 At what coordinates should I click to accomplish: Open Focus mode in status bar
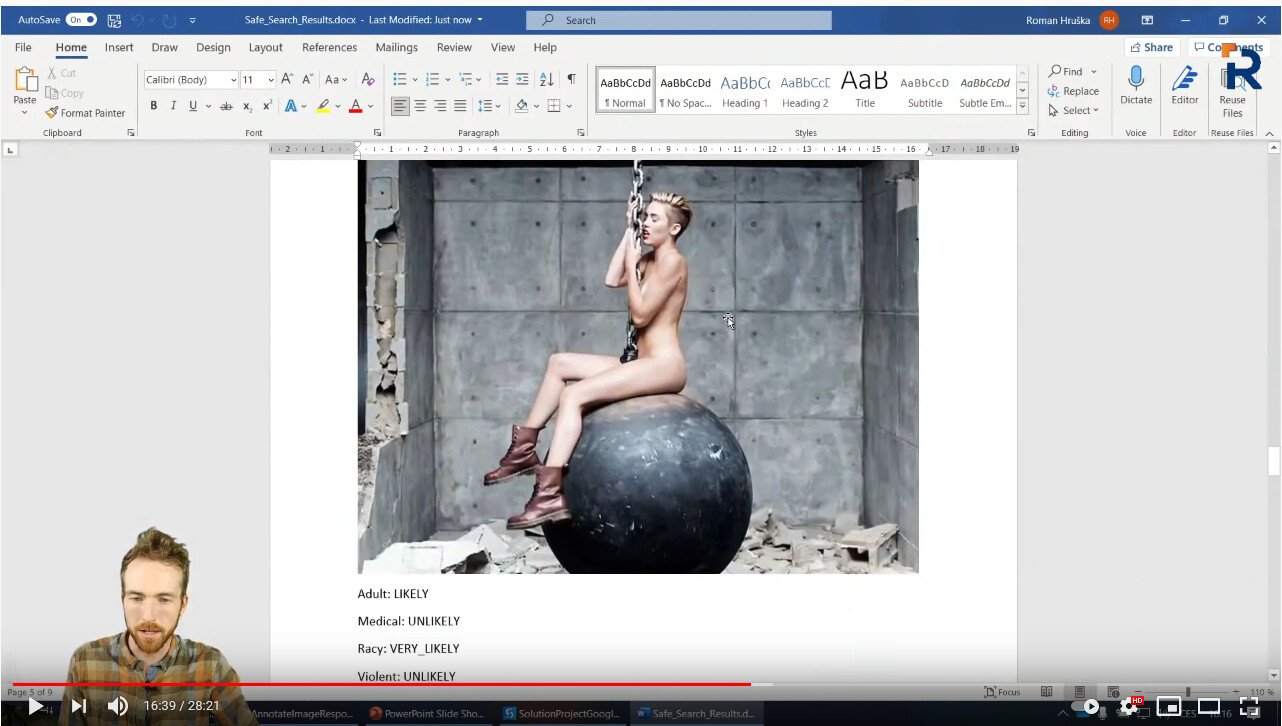pos(1002,692)
